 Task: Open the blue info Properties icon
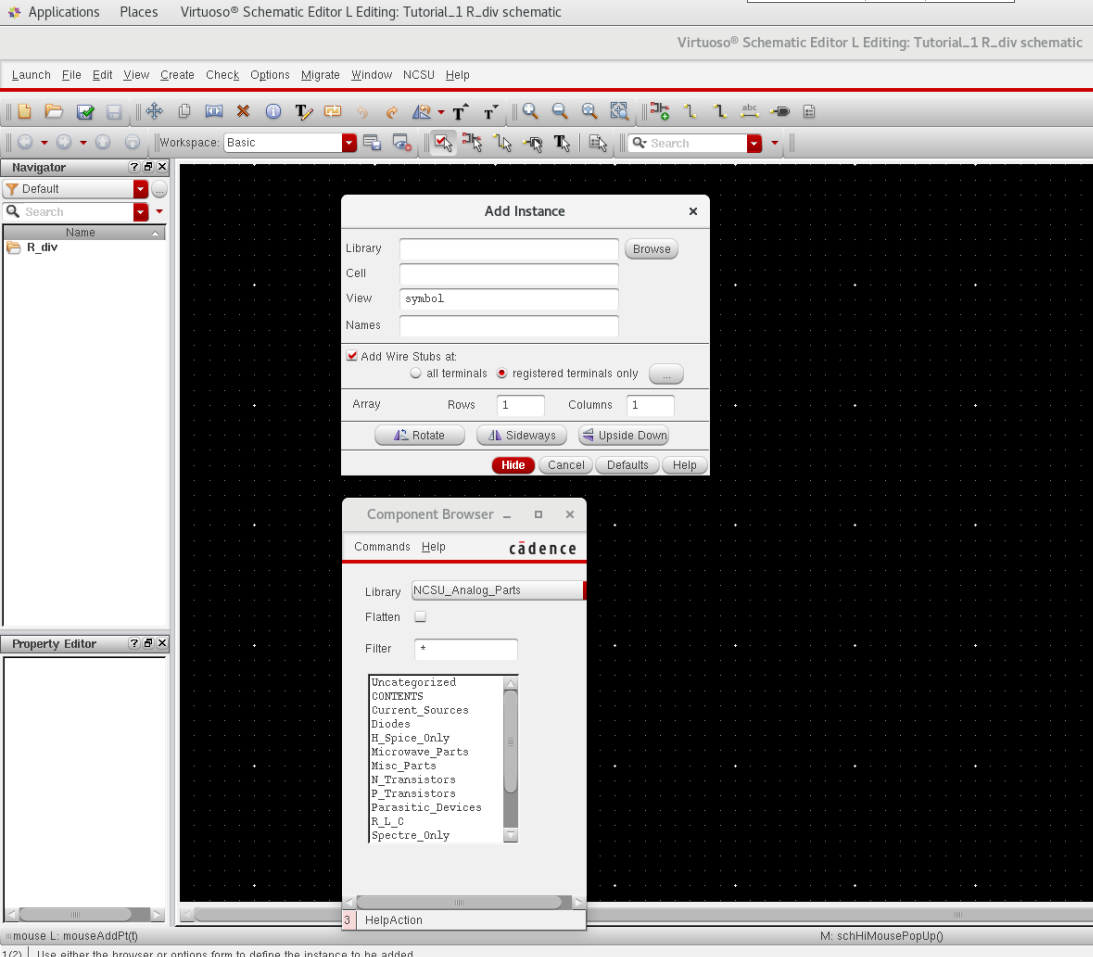pyautogui.click(x=273, y=112)
